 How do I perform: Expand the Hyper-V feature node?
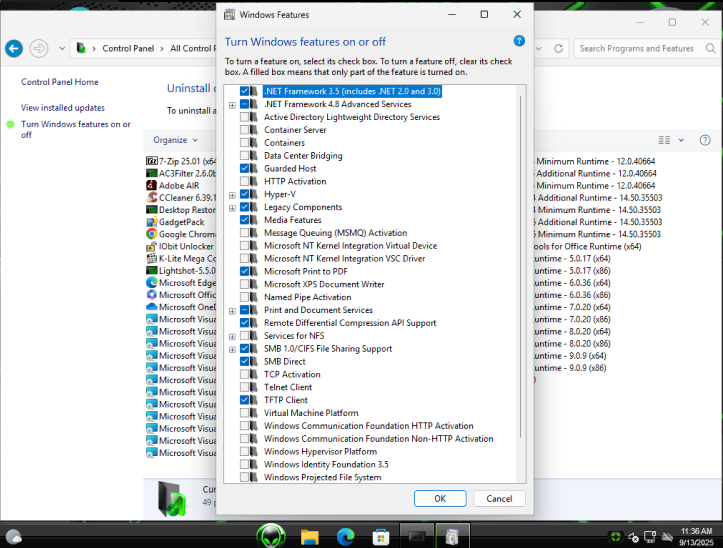pyautogui.click(x=232, y=195)
